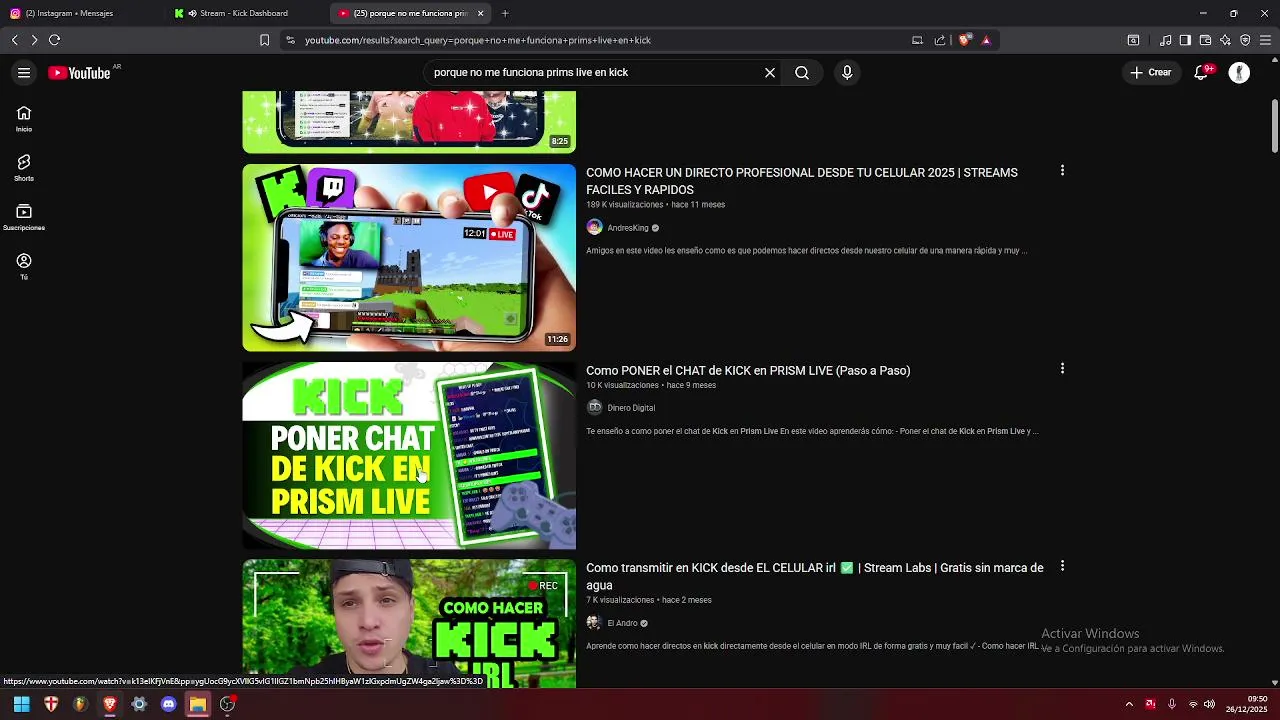Click El Andro channel avatar
The width and height of the screenshot is (1280, 720).
tap(594, 622)
